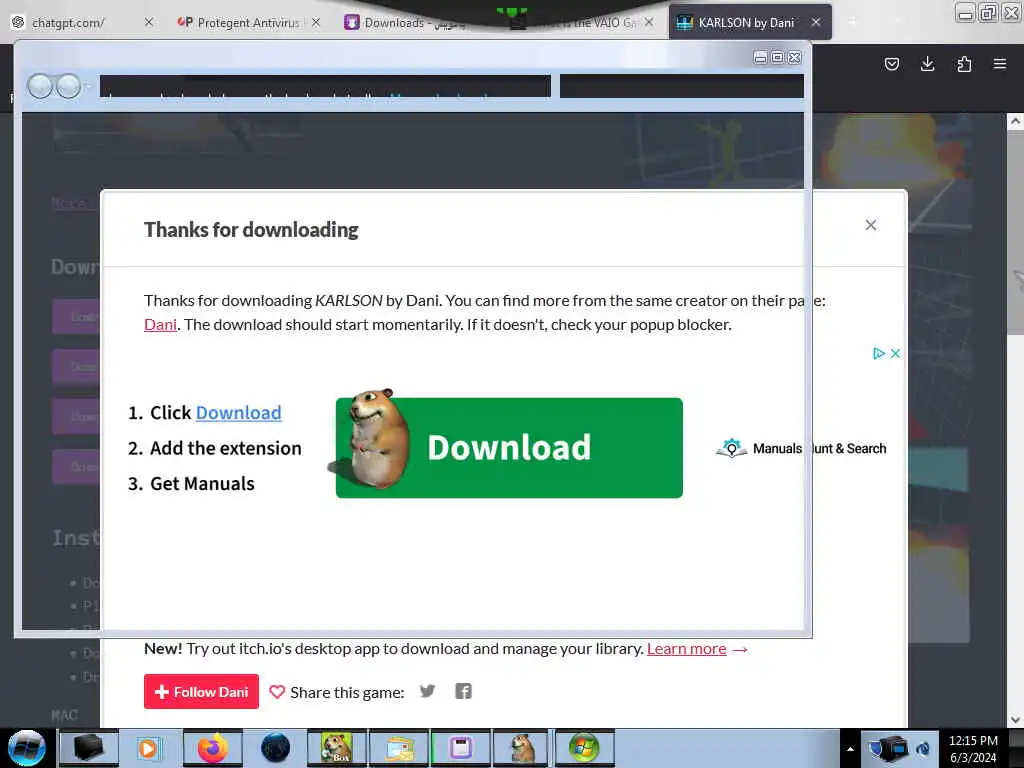This screenshot has width=1024, height=768.
Task: Open the Learn more link
Action: click(686, 648)
